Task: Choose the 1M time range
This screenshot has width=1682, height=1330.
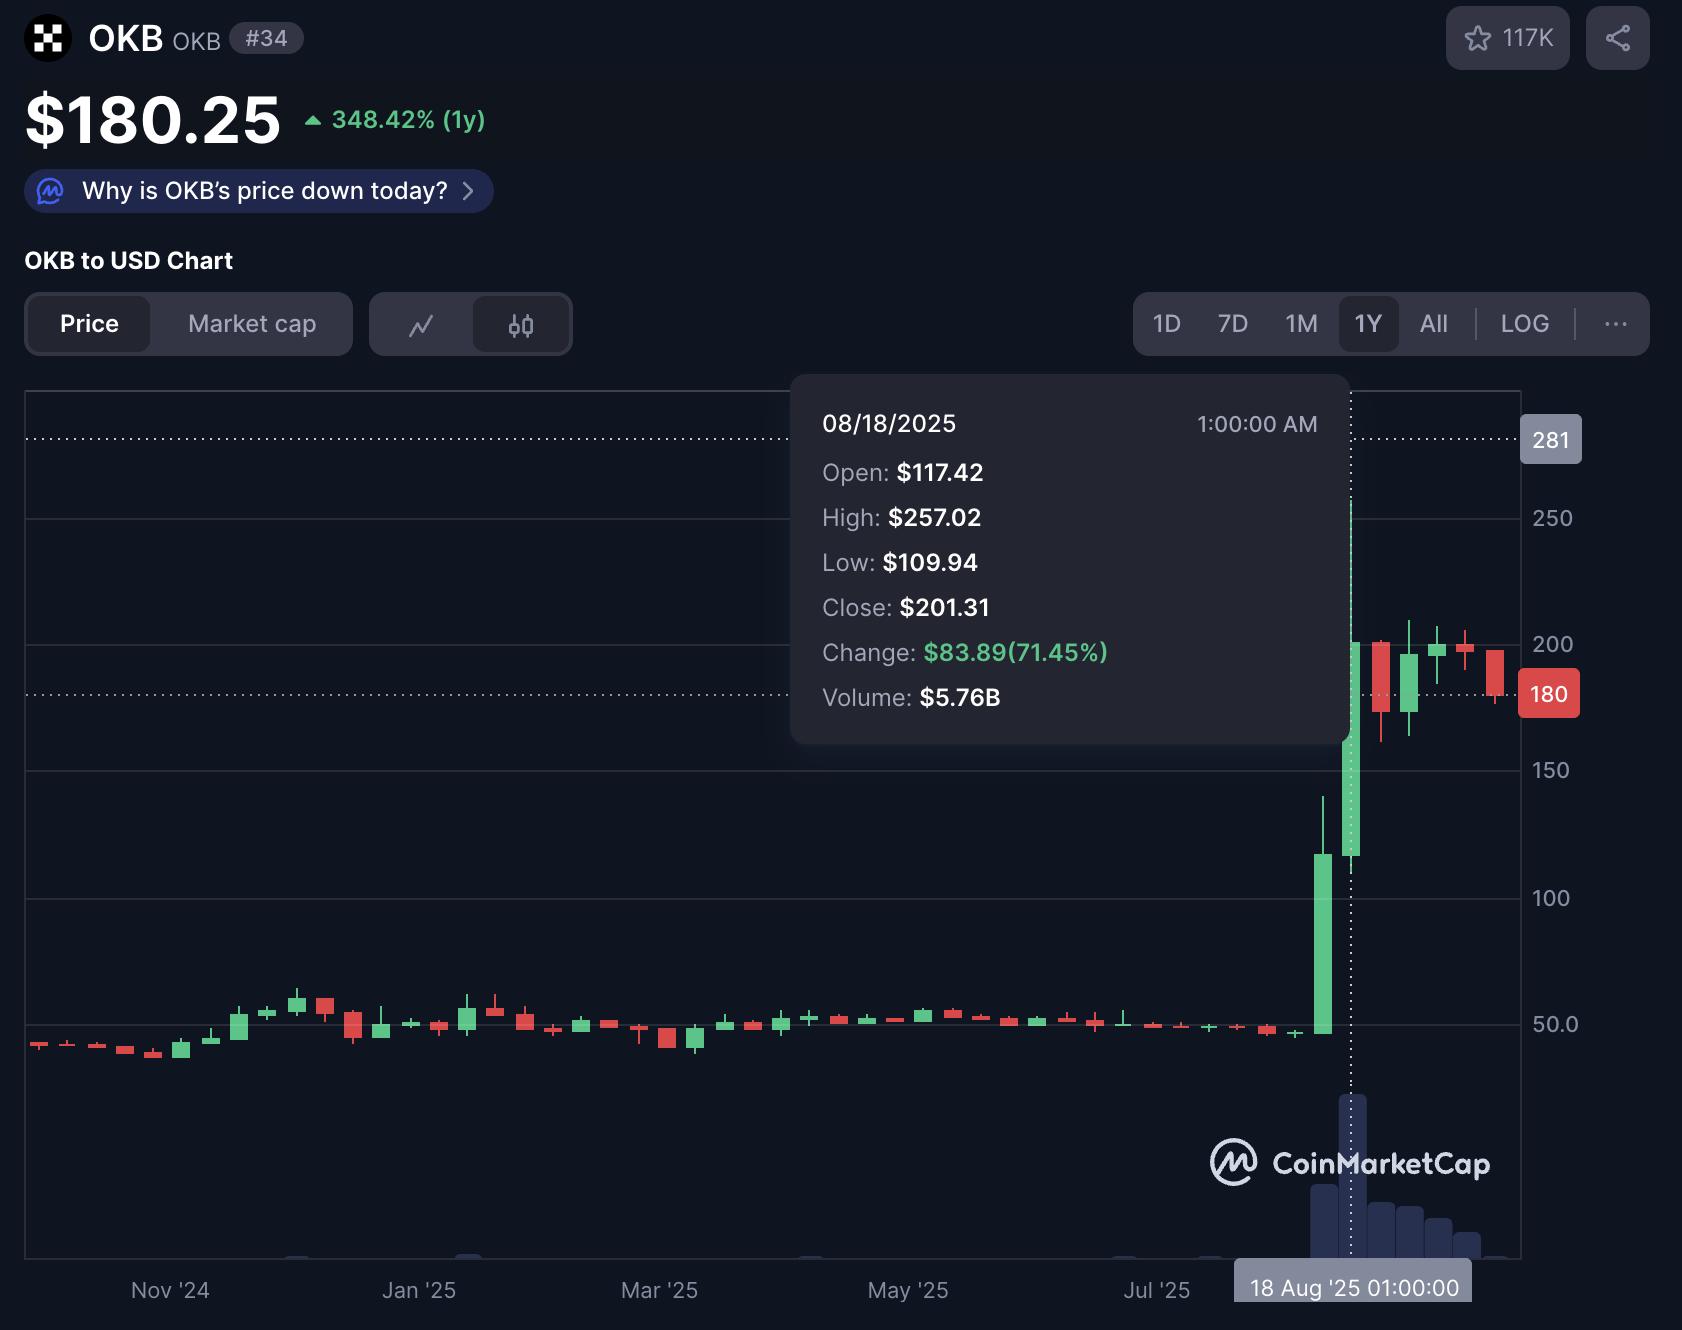Action: 1301,324
